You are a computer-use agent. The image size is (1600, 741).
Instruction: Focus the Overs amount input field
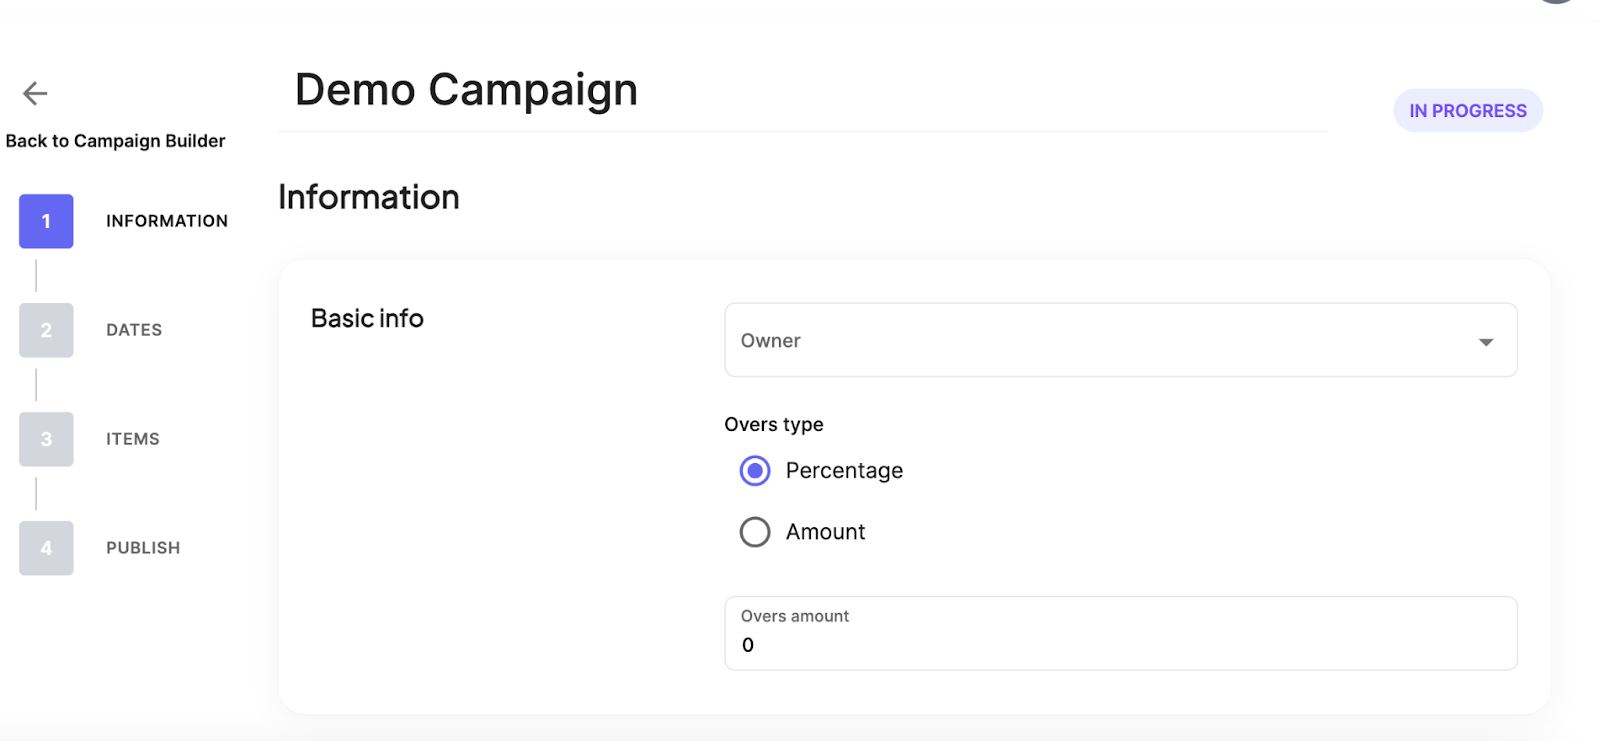(x=1120, y=644)
